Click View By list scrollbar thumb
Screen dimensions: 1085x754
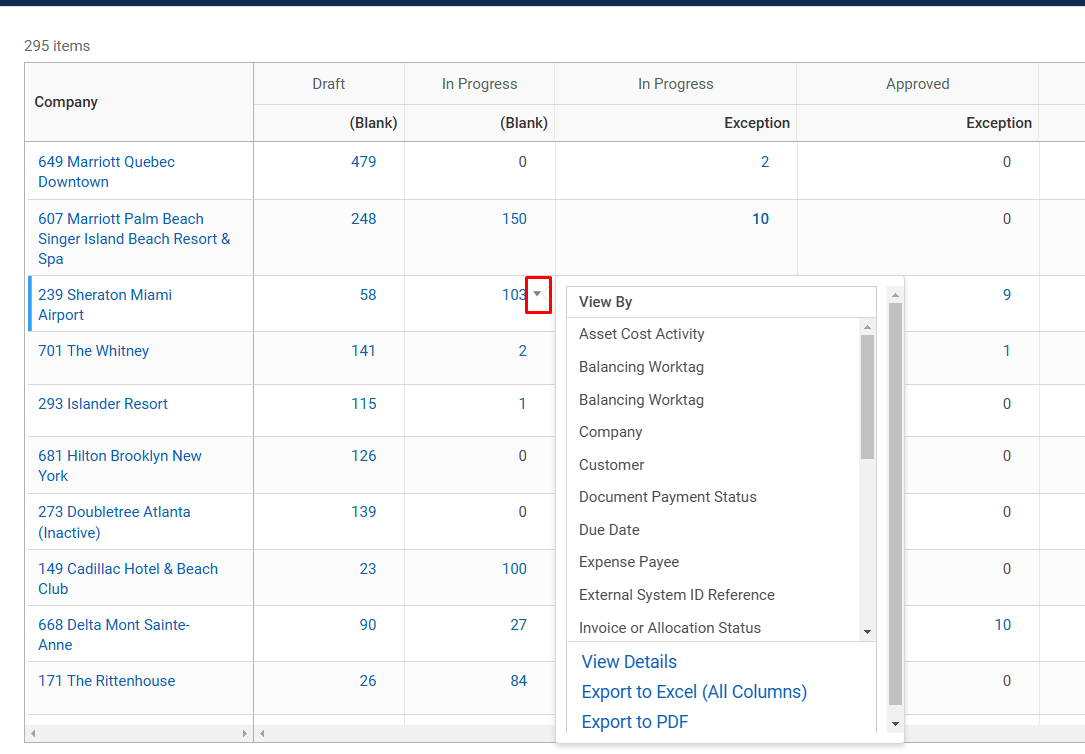pyautogui.click(x=868, y=396)
